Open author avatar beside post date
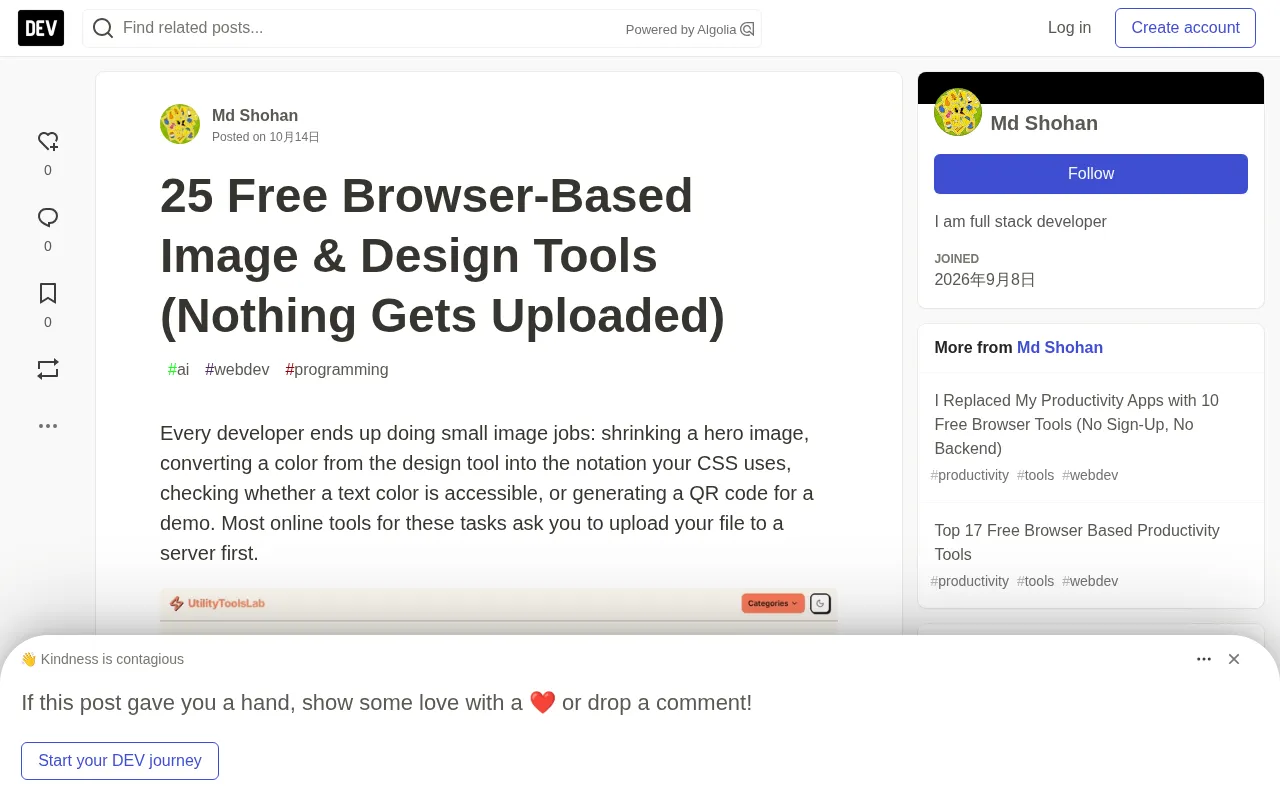1280x800 pixels. coord(180,124)
